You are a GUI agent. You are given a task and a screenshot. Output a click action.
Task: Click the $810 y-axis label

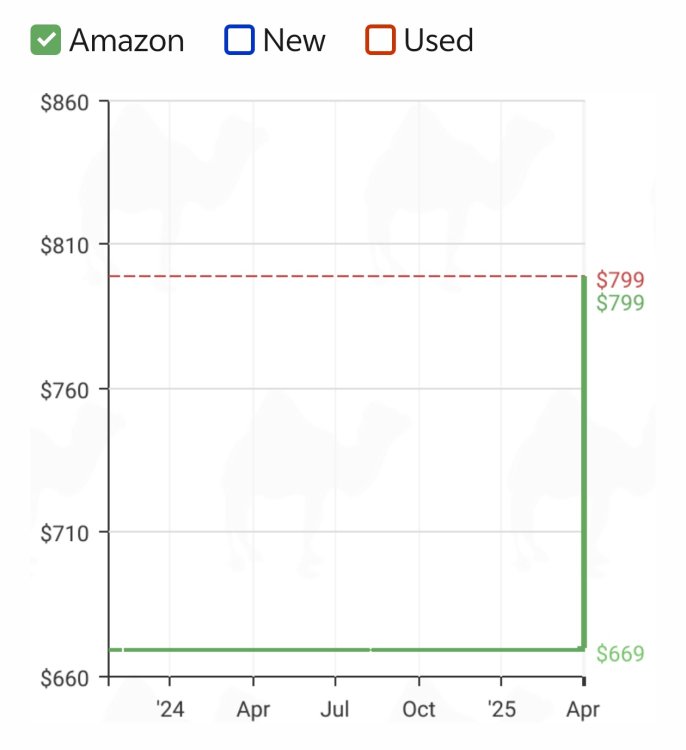tap(64, 245)
